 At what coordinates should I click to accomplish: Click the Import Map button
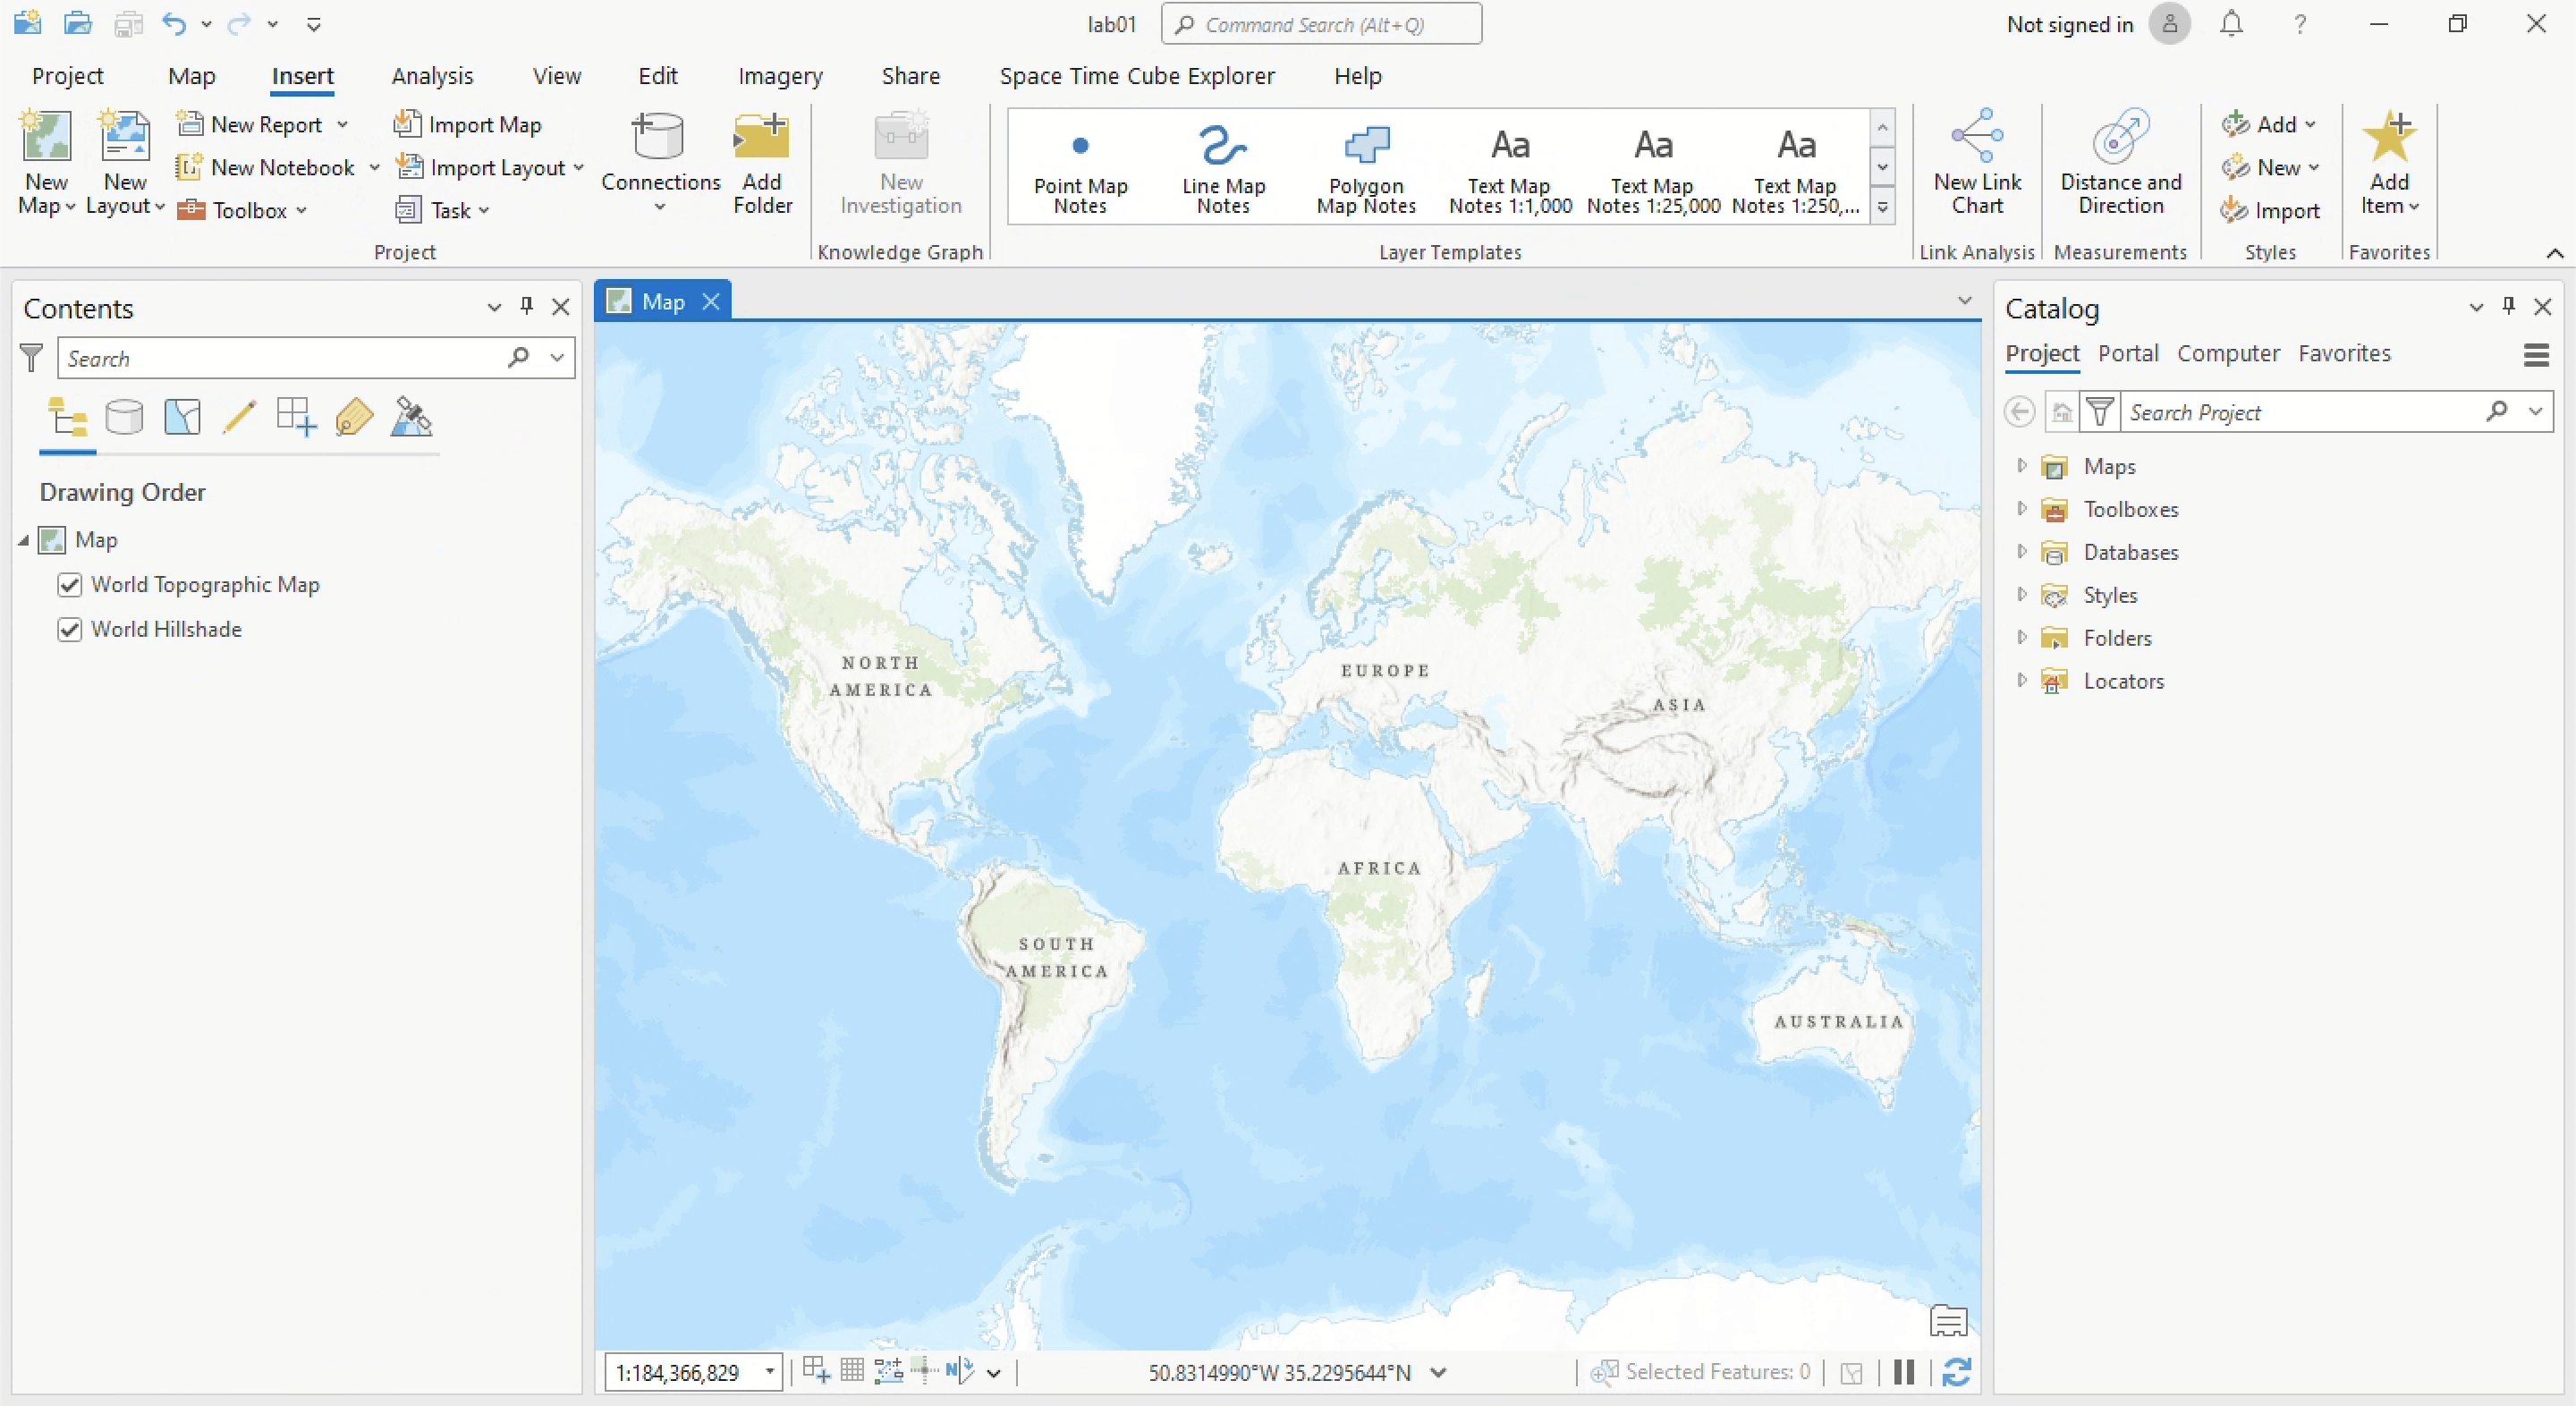(469, 124)
